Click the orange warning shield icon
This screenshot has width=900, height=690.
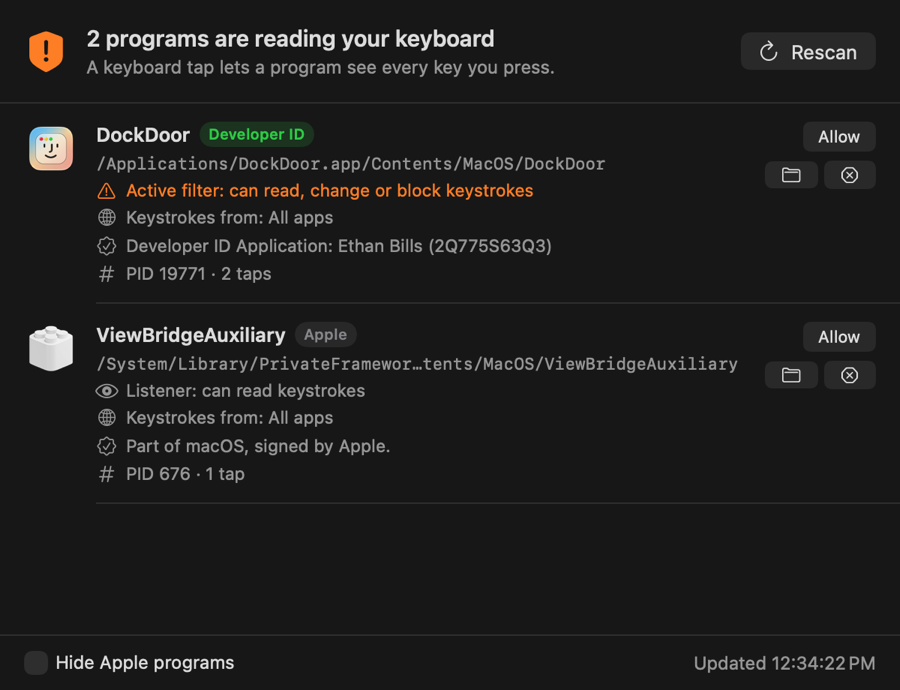(x=46, y=52)
